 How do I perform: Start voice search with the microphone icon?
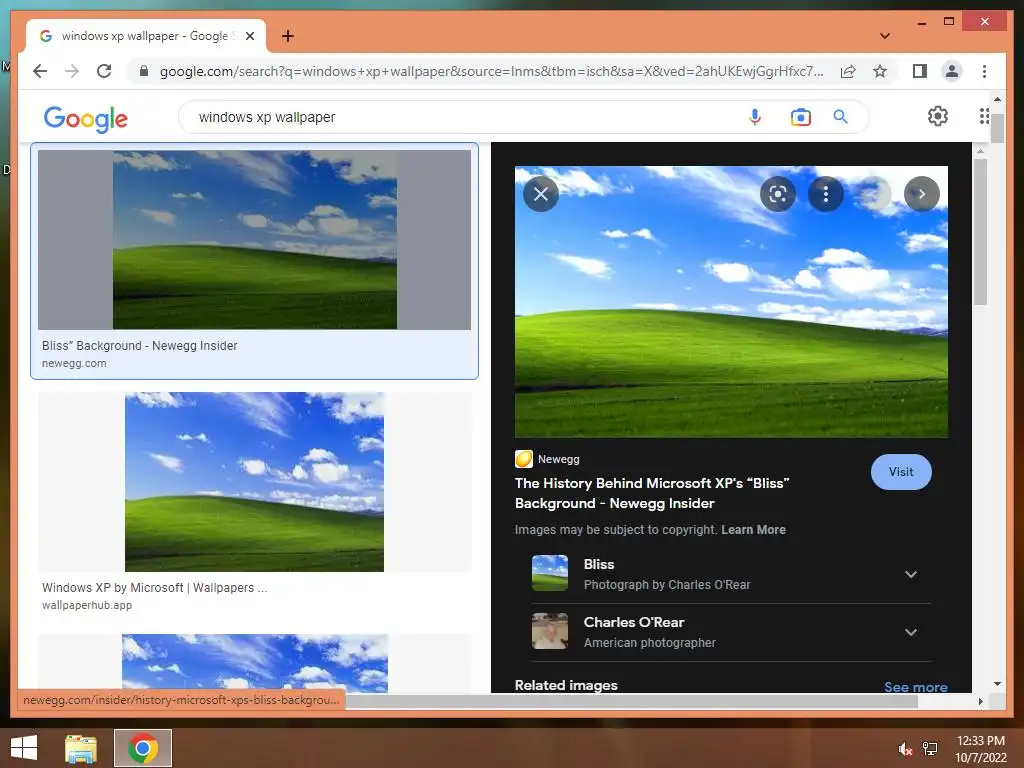click(754, 117)
